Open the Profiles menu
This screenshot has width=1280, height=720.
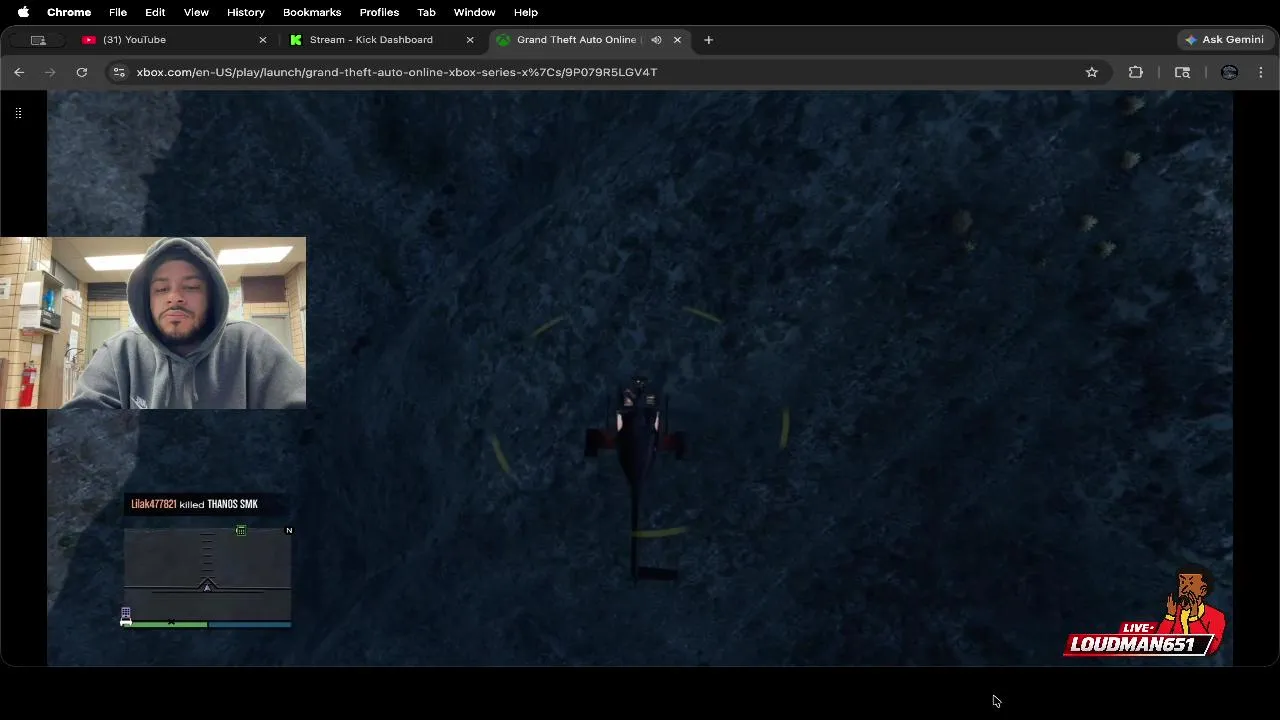click(379, 12)
